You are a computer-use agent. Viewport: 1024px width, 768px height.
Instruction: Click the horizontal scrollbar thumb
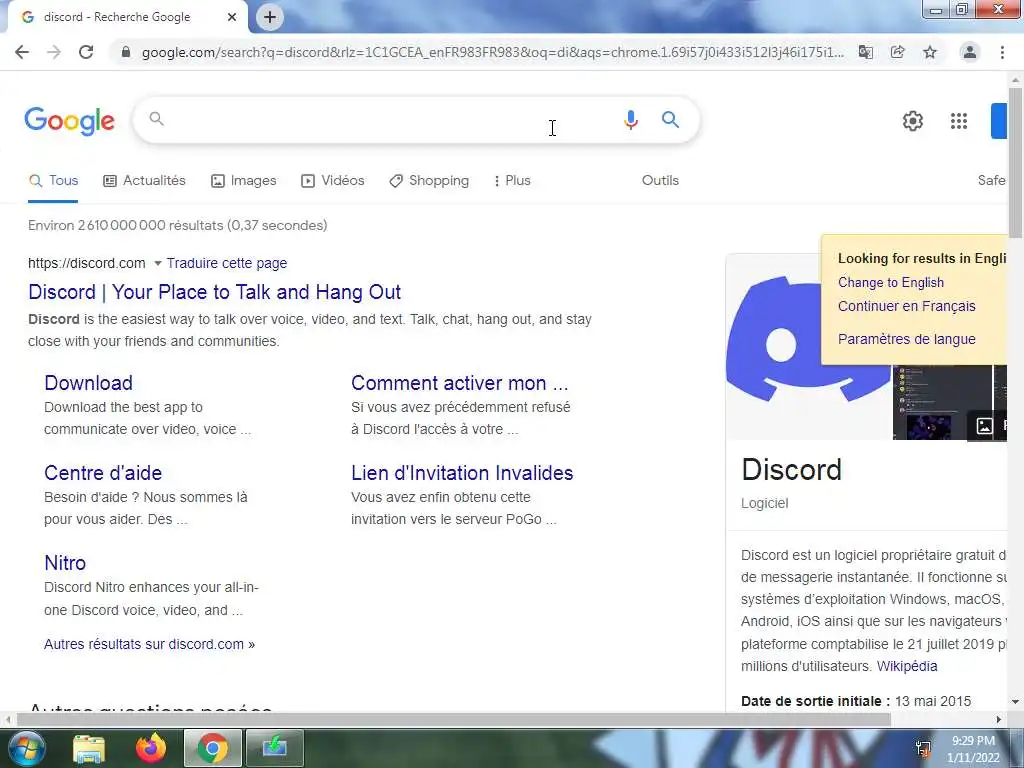[x=454, y=720]
